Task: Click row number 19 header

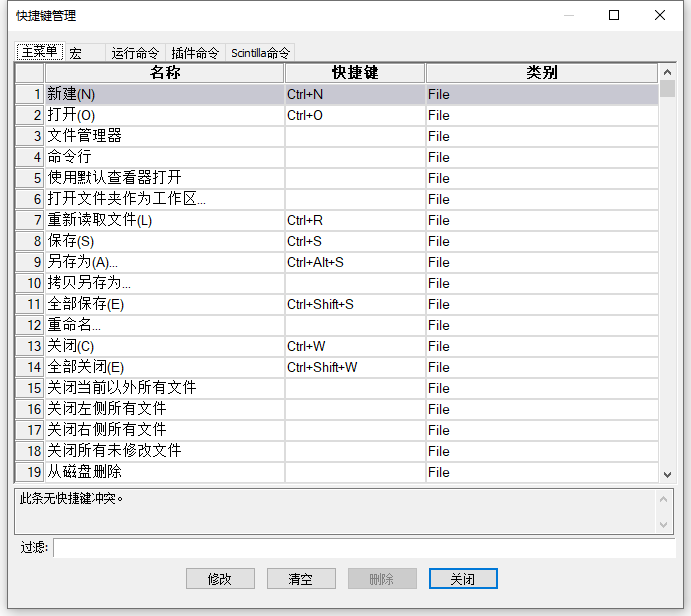Action: [x=30, y=472]
